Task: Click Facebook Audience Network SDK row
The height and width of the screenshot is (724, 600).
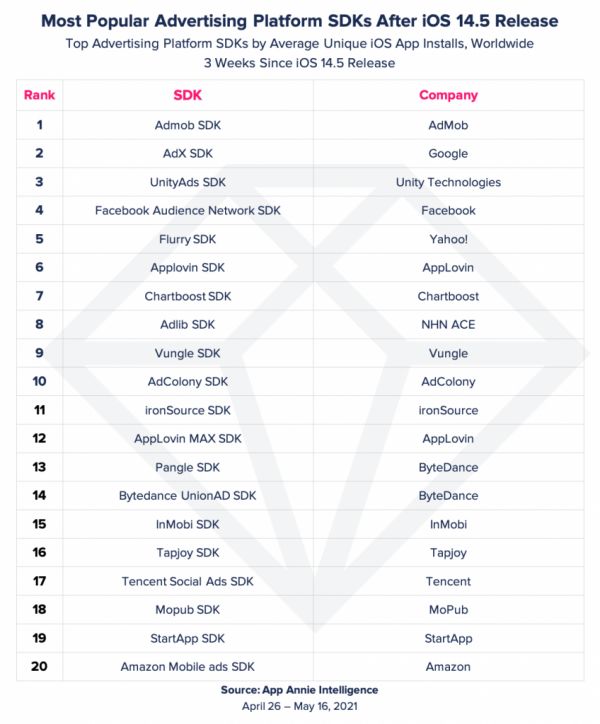Action: pos(188,211)
